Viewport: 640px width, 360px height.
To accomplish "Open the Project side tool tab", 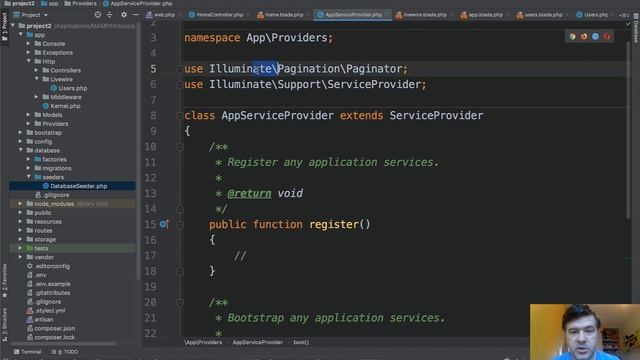I will click(4, 28).
